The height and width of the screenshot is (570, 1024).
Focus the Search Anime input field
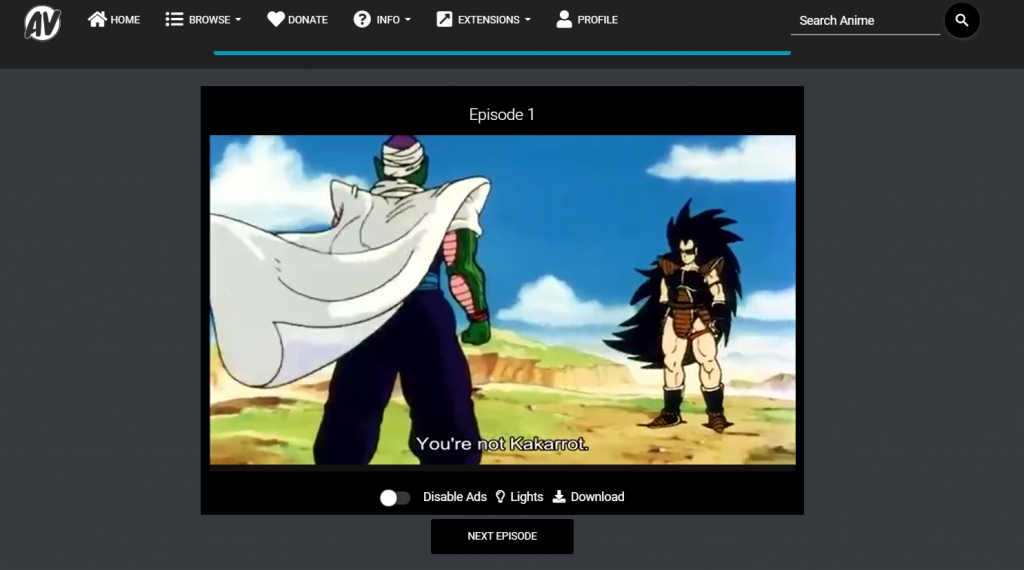(865, 21)
